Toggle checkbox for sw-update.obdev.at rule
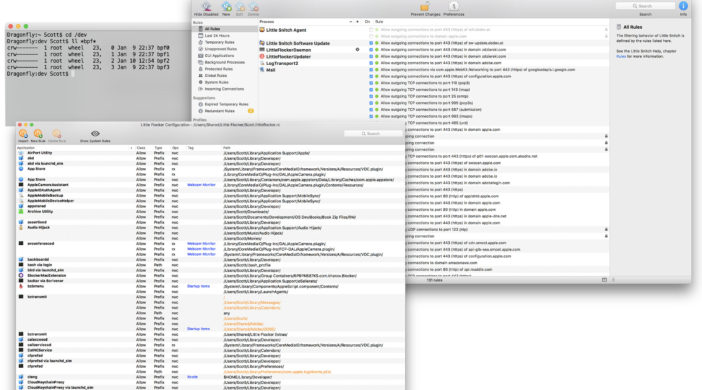The image size is (702, 390). pyautogui.click(x=371, y=43)
